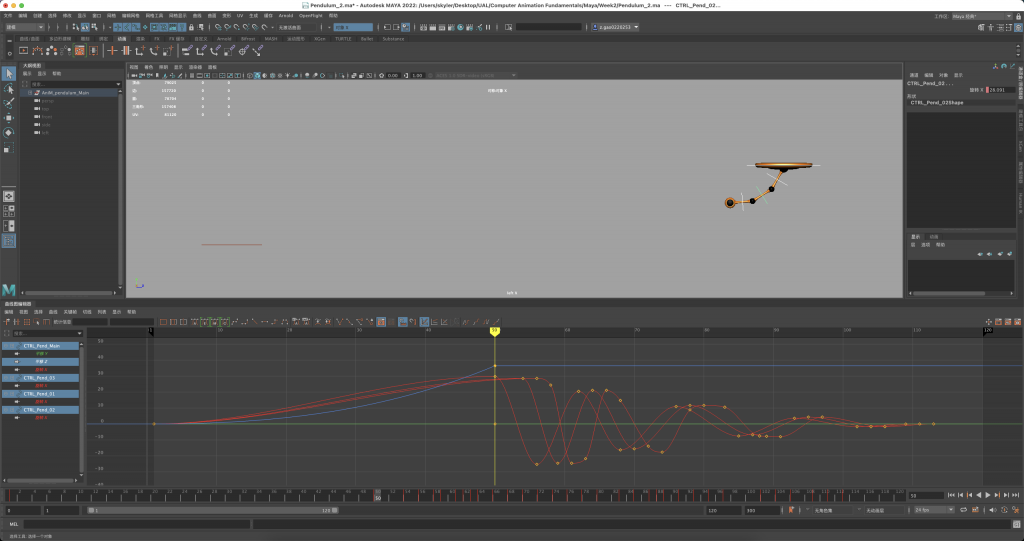The width and height of the screenshot is (1024, 541).
Task: Toggle cached playback icon
Action: (x=975, y=510)
